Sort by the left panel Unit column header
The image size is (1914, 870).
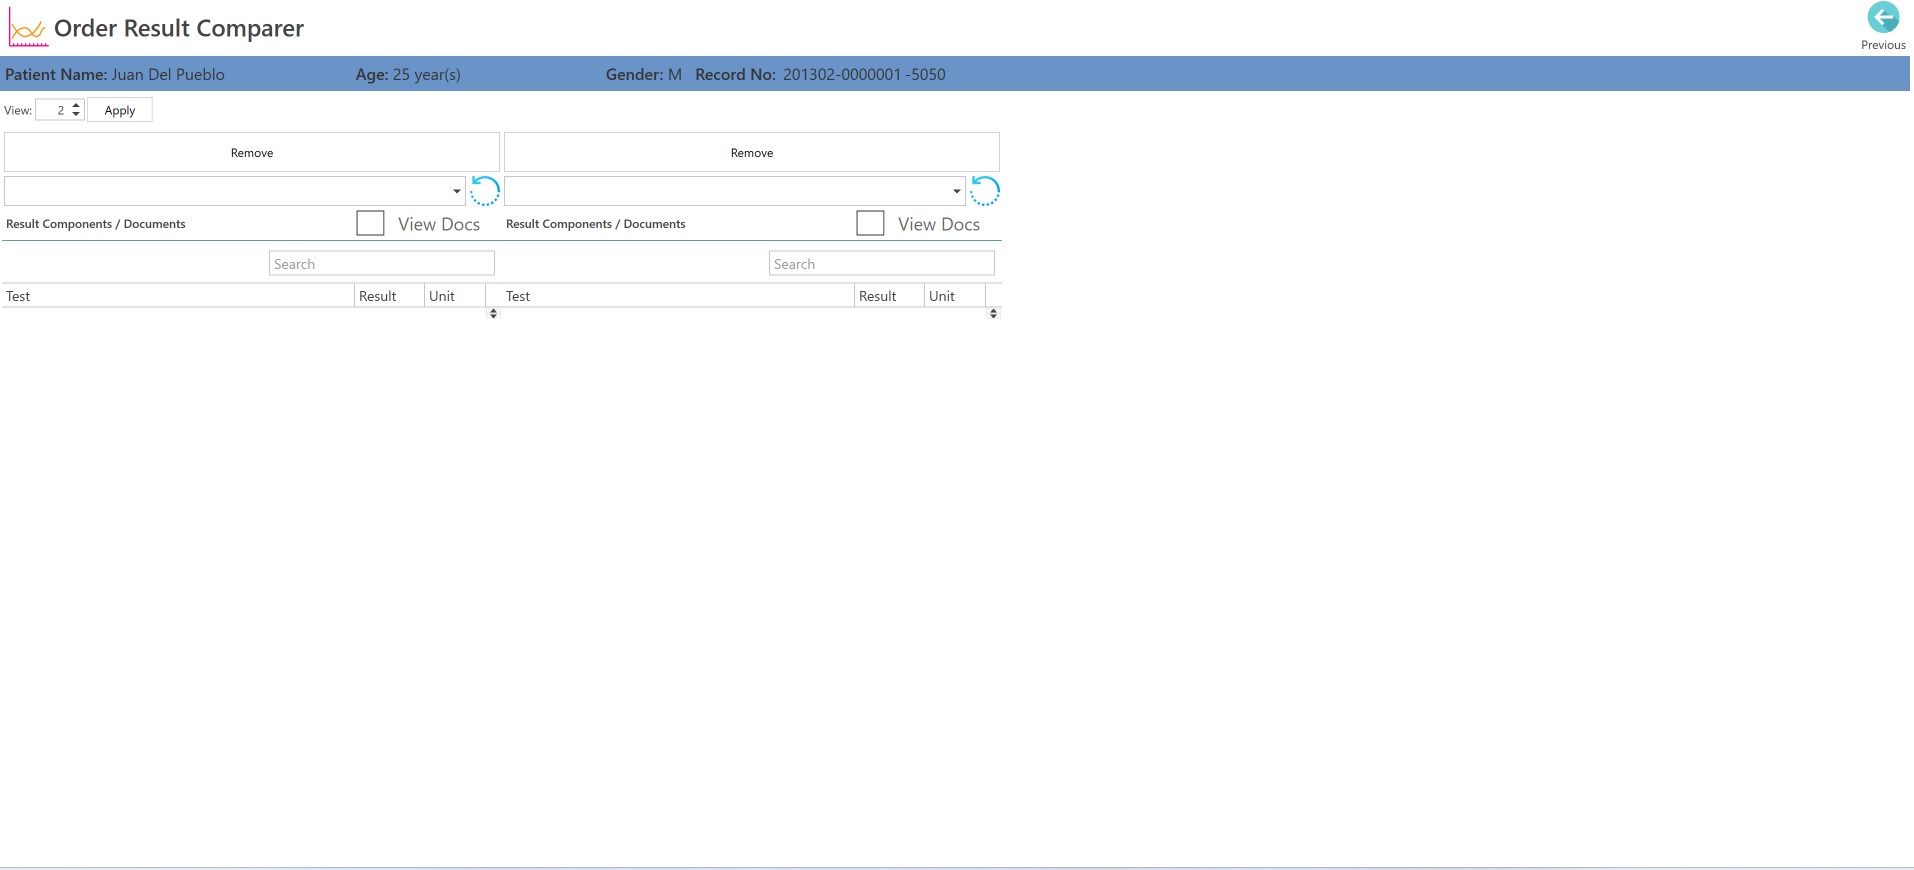[455, 296]
